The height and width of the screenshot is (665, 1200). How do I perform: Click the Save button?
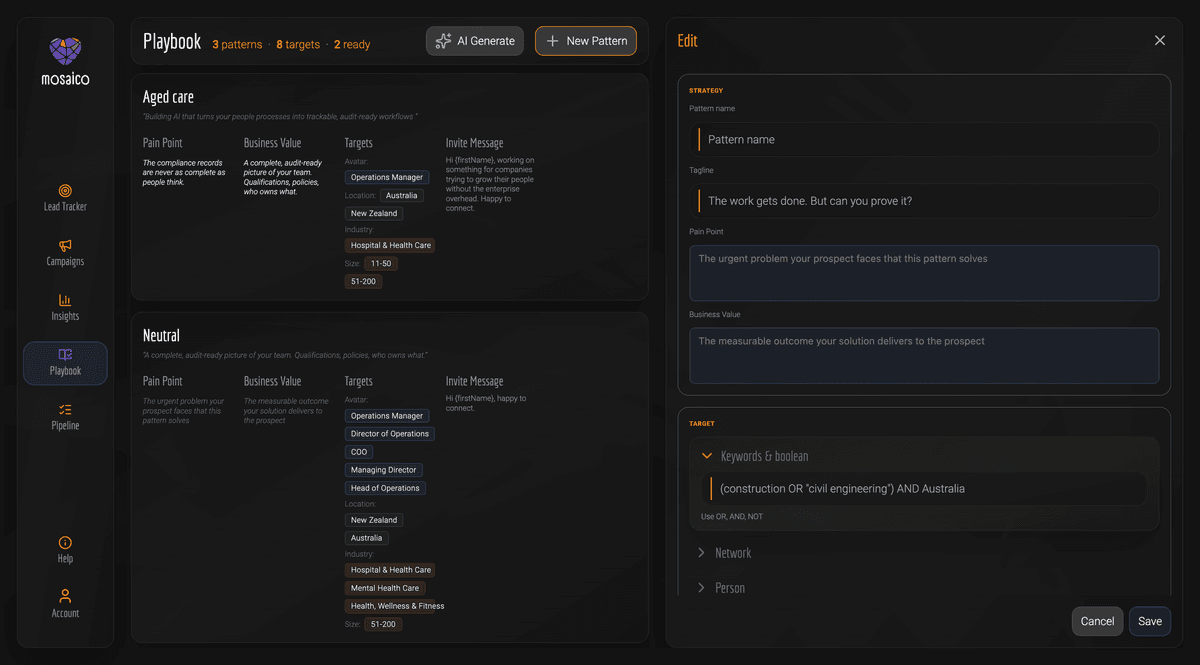(1150, 621)
